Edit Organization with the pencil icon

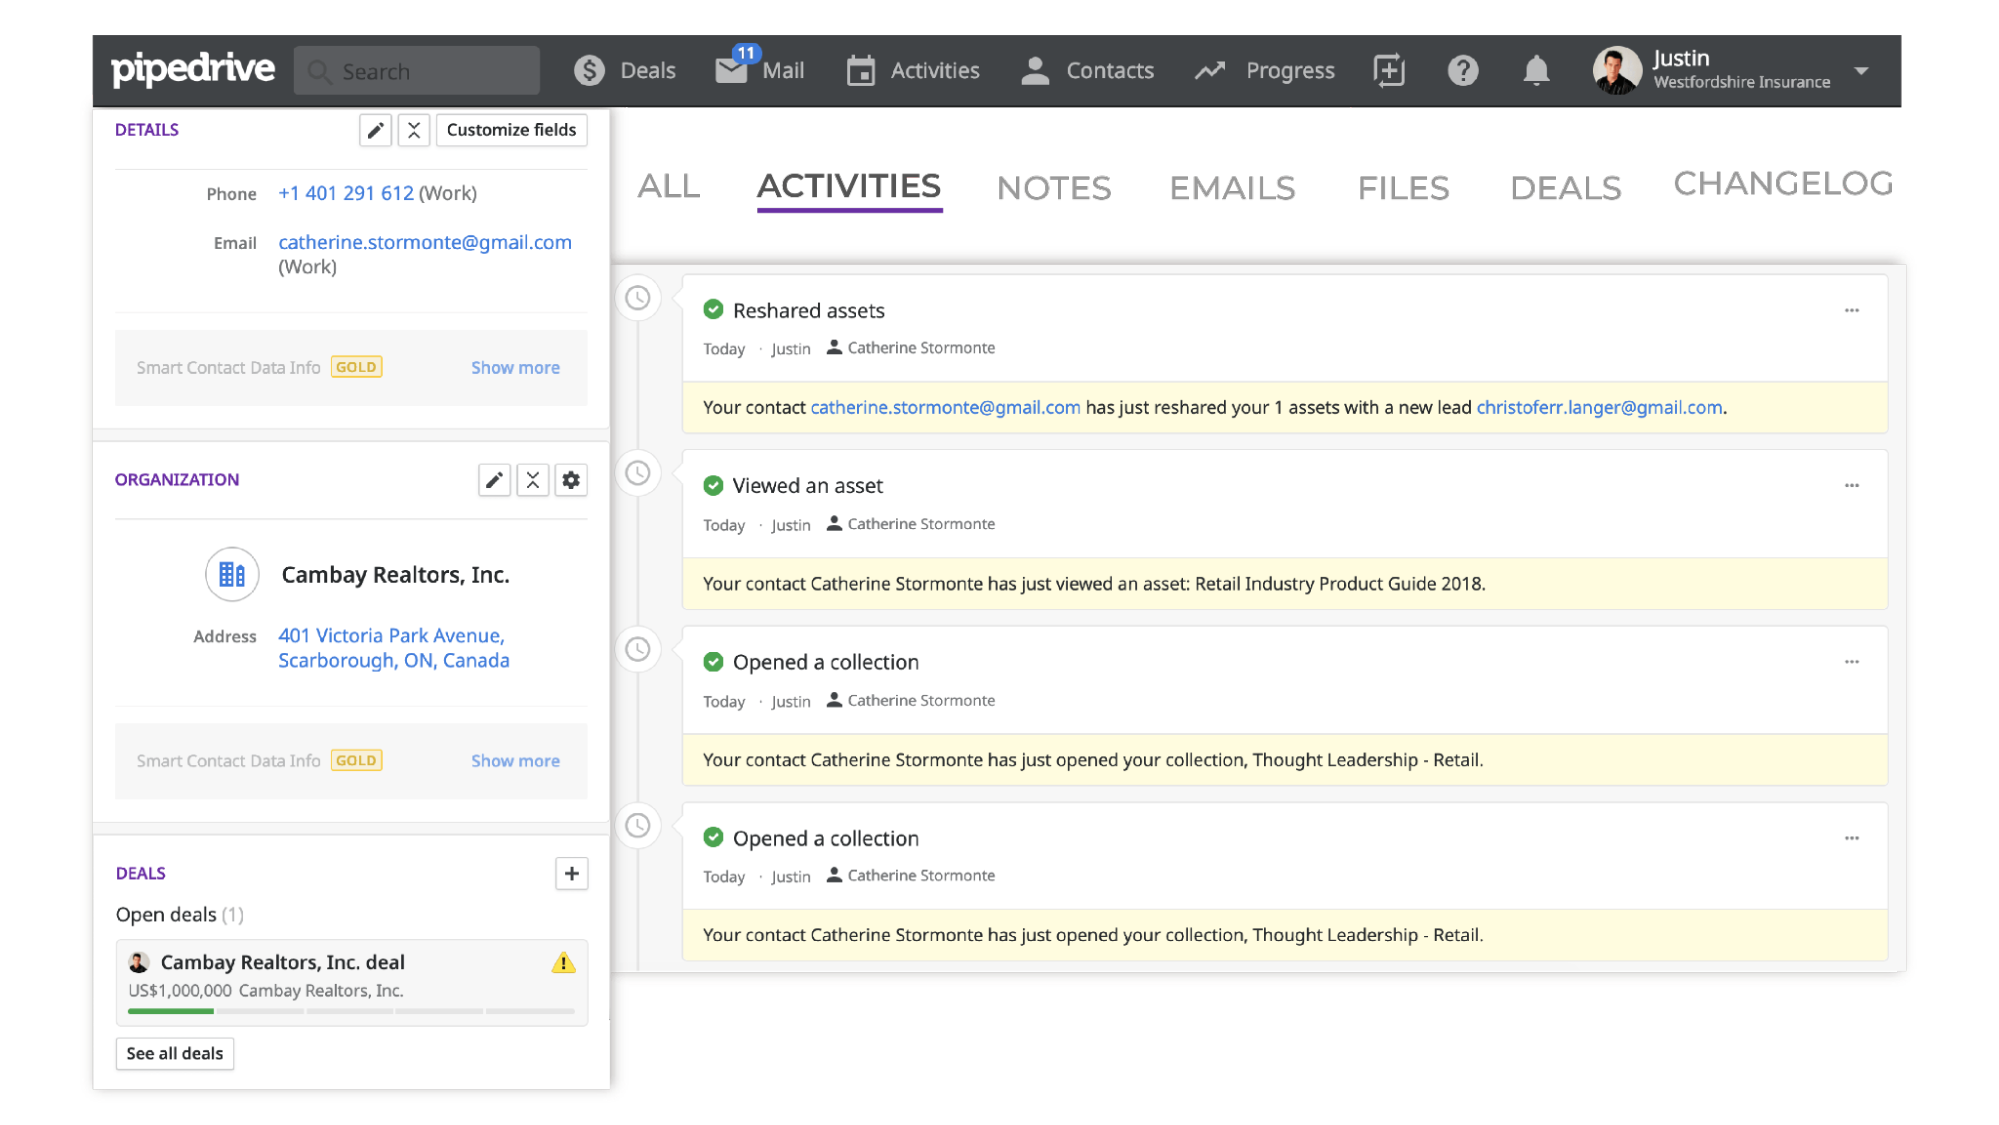pyautogui.click(x=494, y=480)
